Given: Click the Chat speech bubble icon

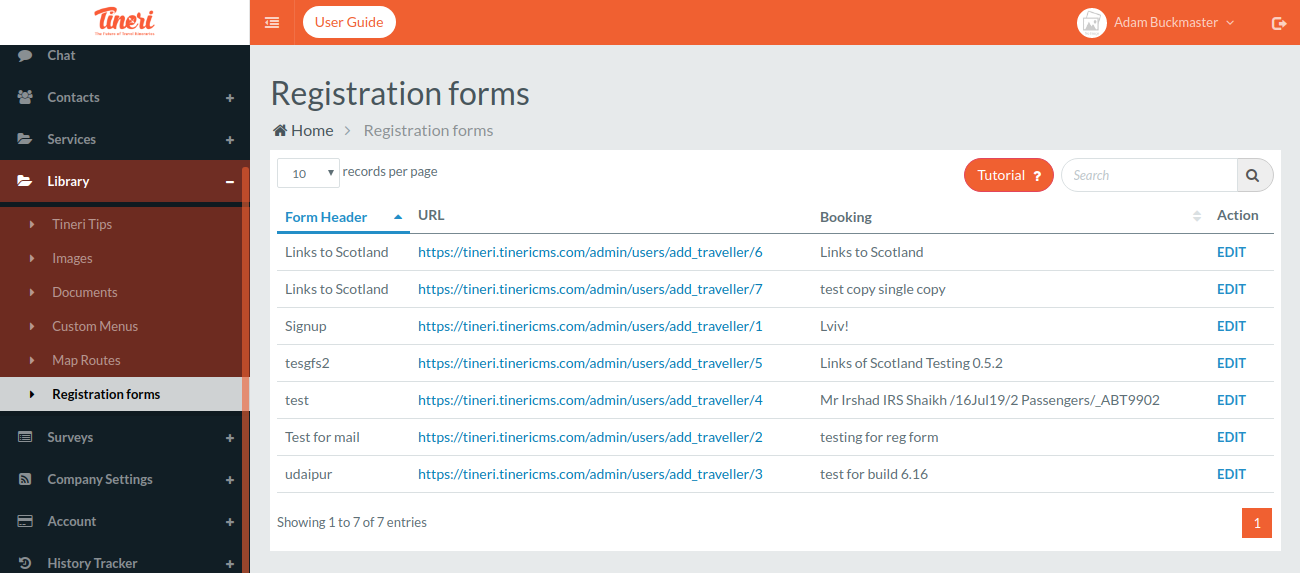Looking at the screenshot, I should click(25, 55).
